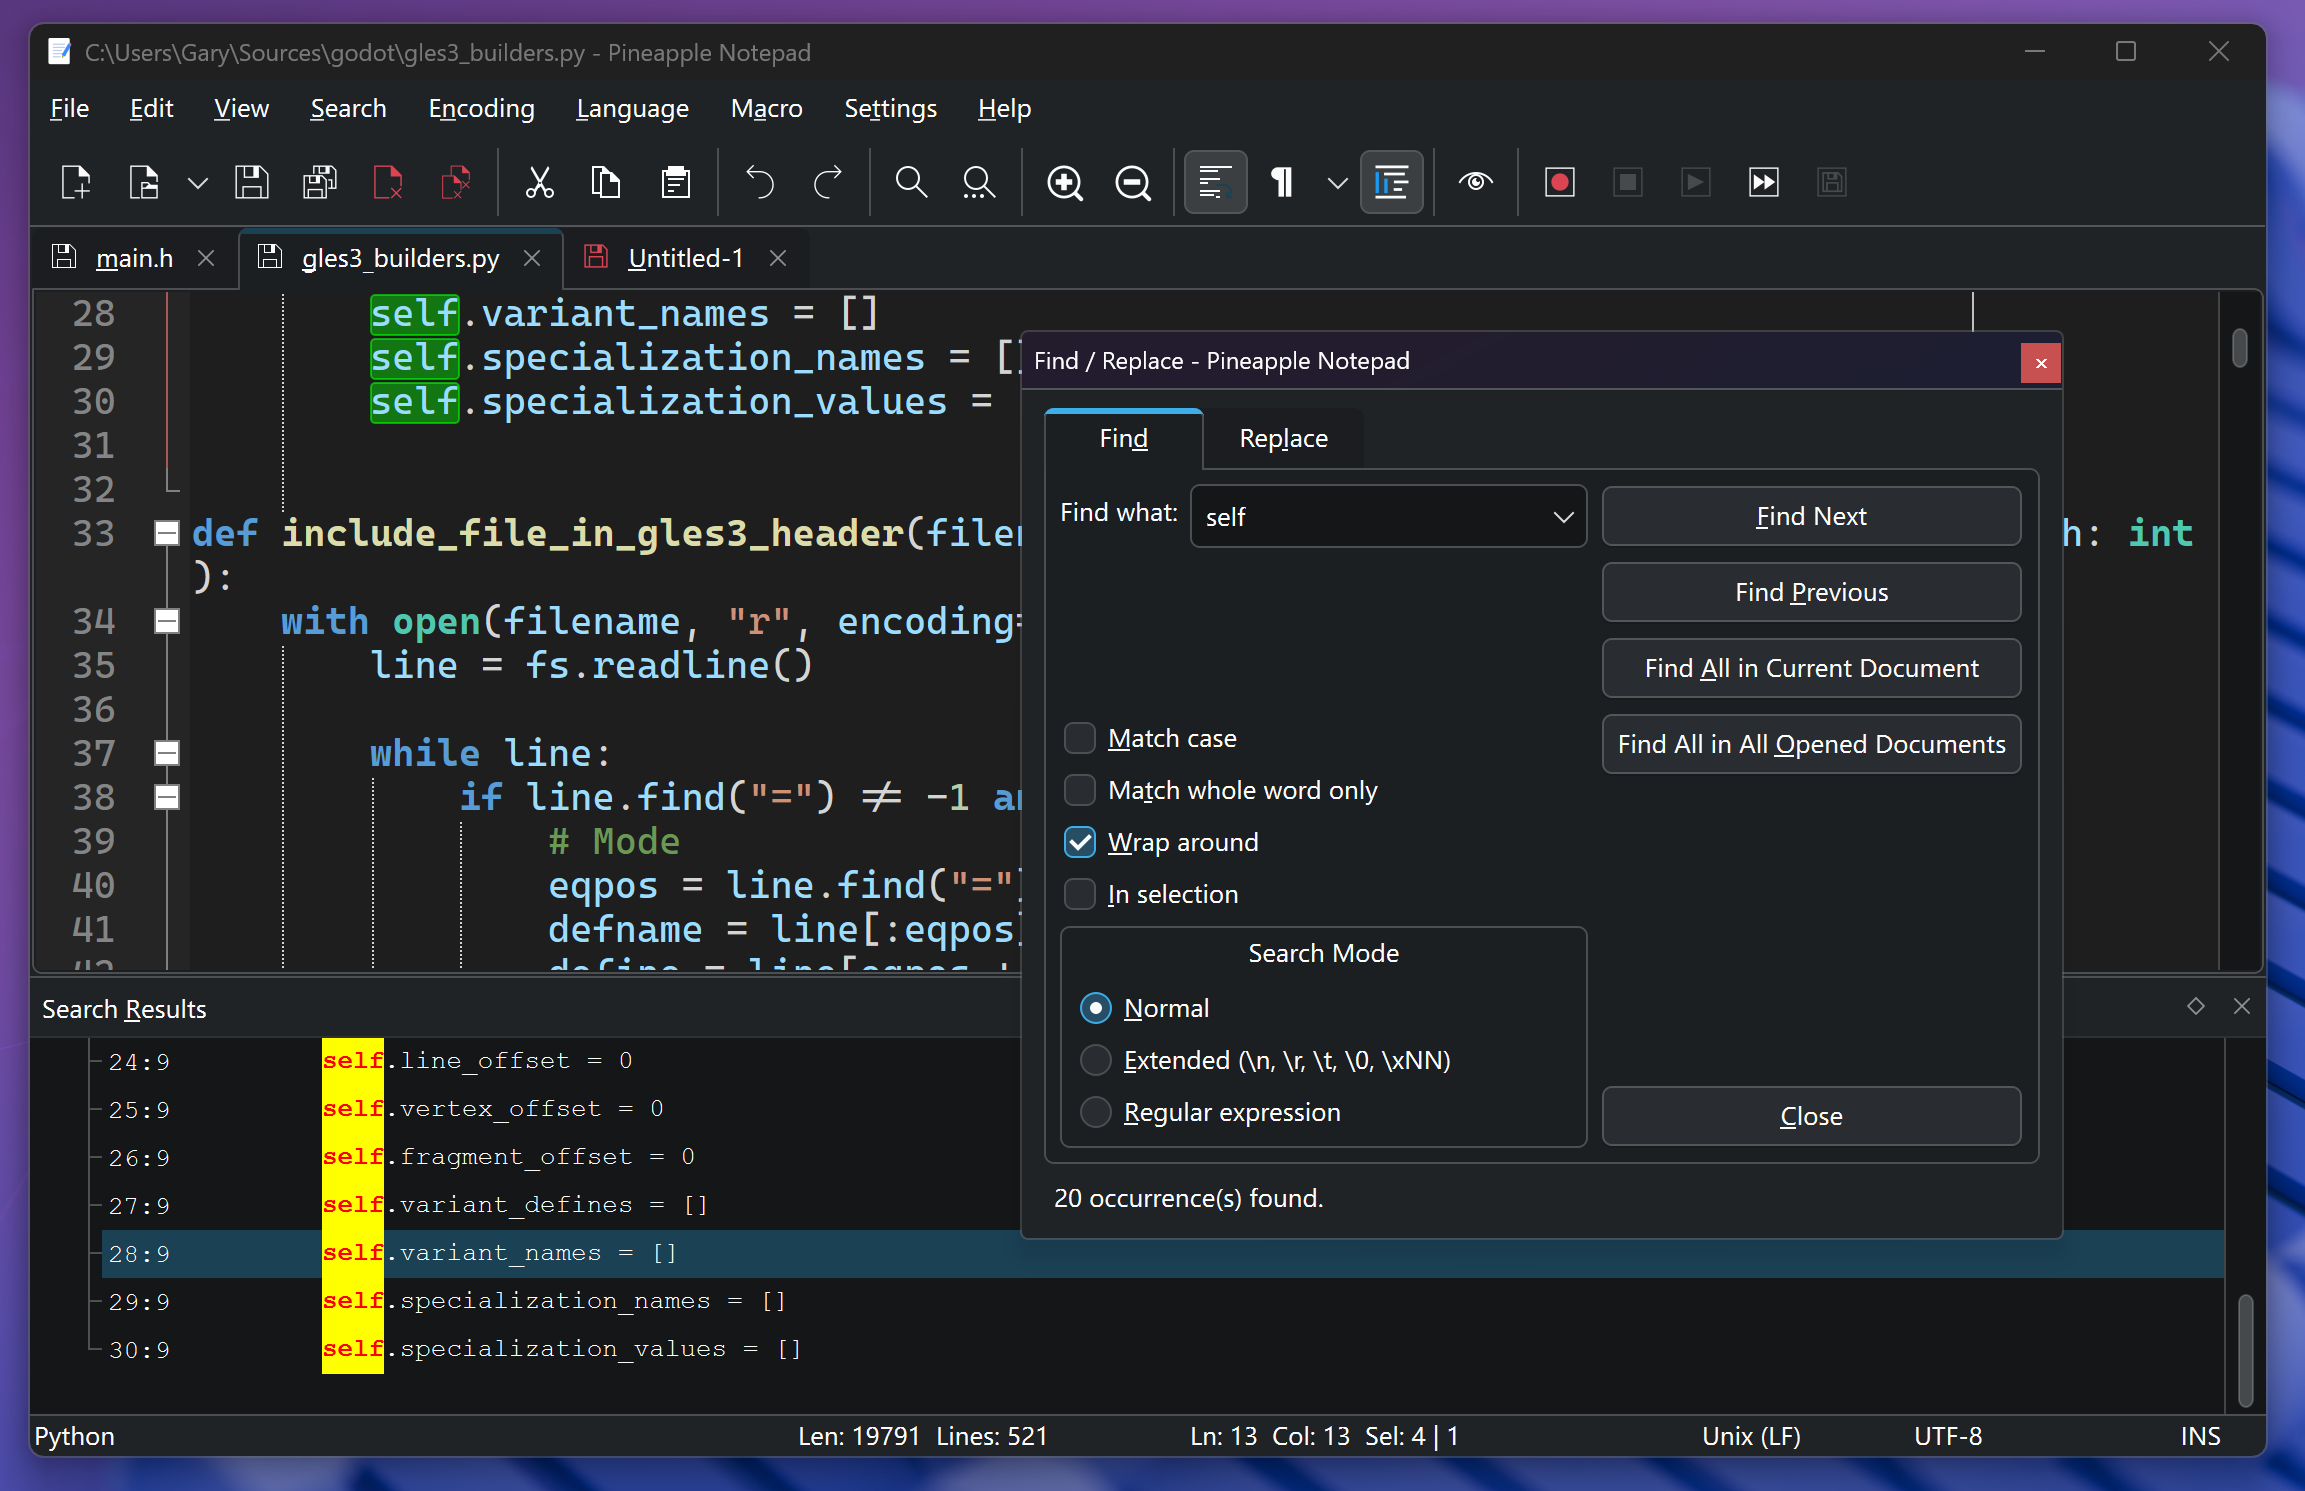Click the Undo arrow icon
This screenshot has height=1491, width=2305.
tap(760, 183)
